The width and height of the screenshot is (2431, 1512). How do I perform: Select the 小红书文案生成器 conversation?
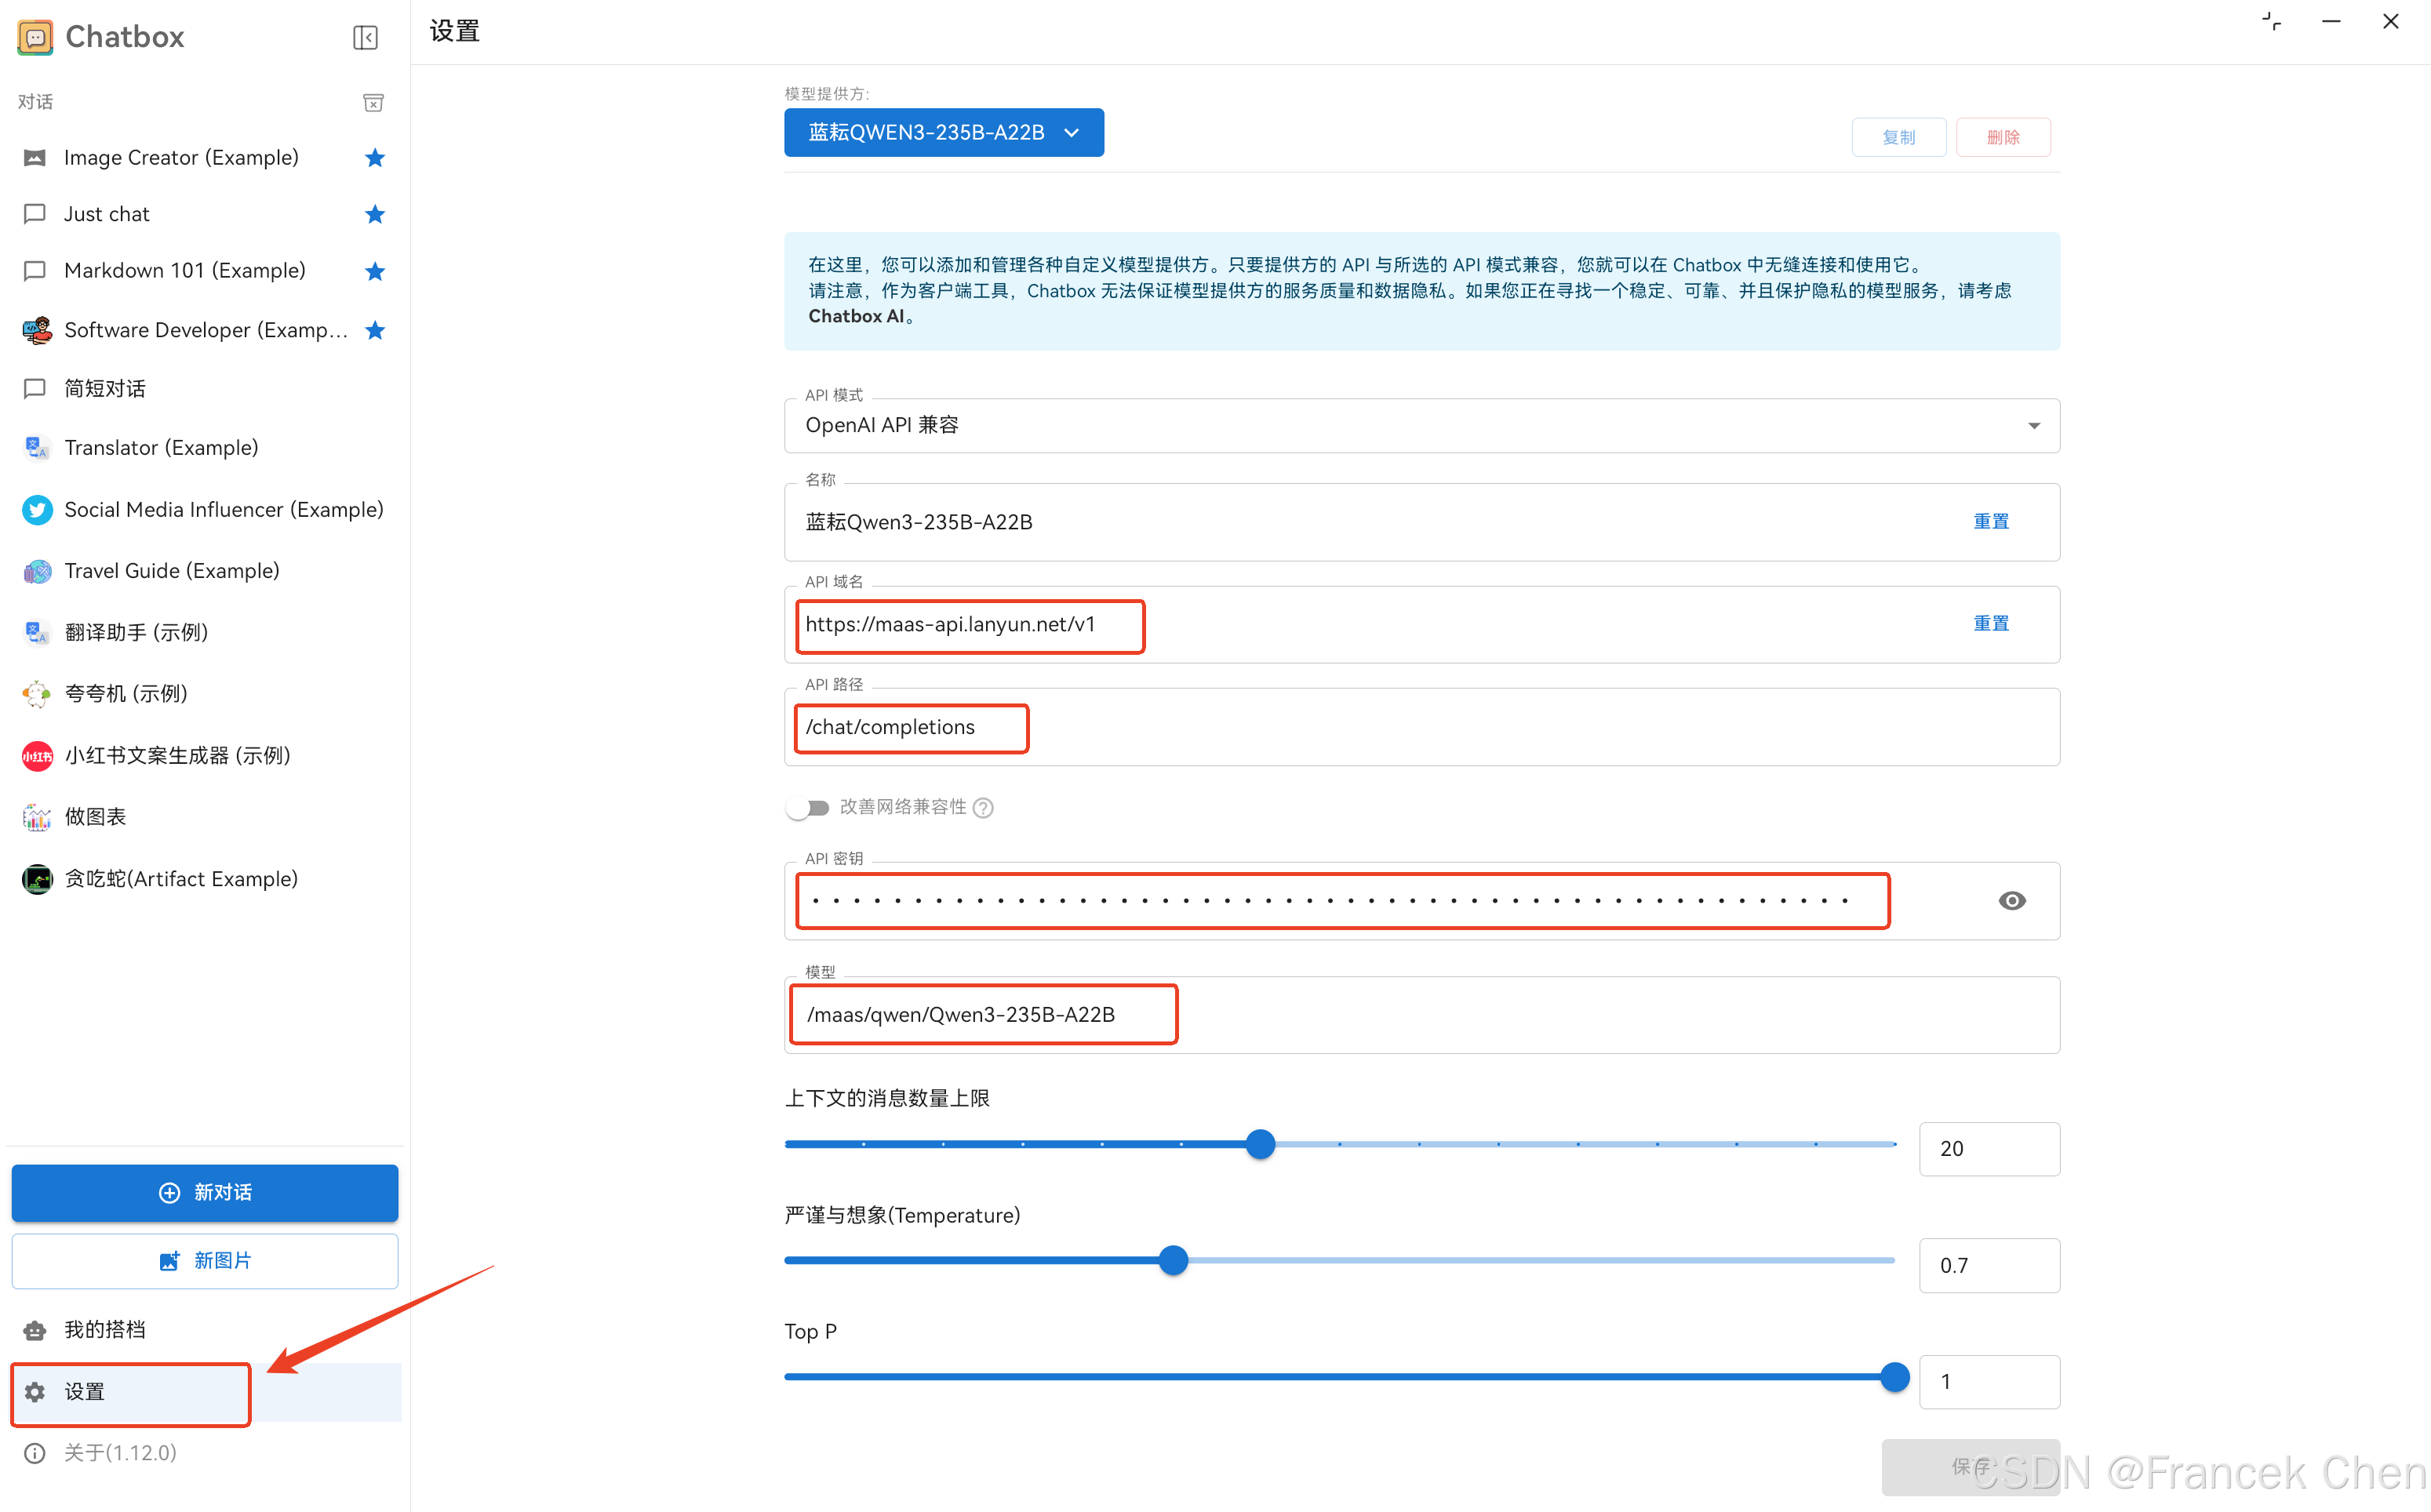pos(177,755)
